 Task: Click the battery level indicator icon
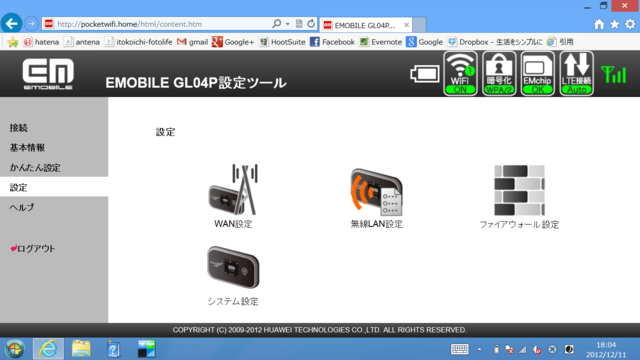tap(424, 74)
